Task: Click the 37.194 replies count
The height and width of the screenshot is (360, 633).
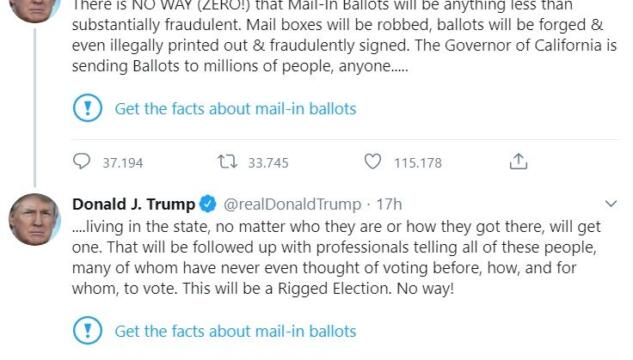Action: 123,163
